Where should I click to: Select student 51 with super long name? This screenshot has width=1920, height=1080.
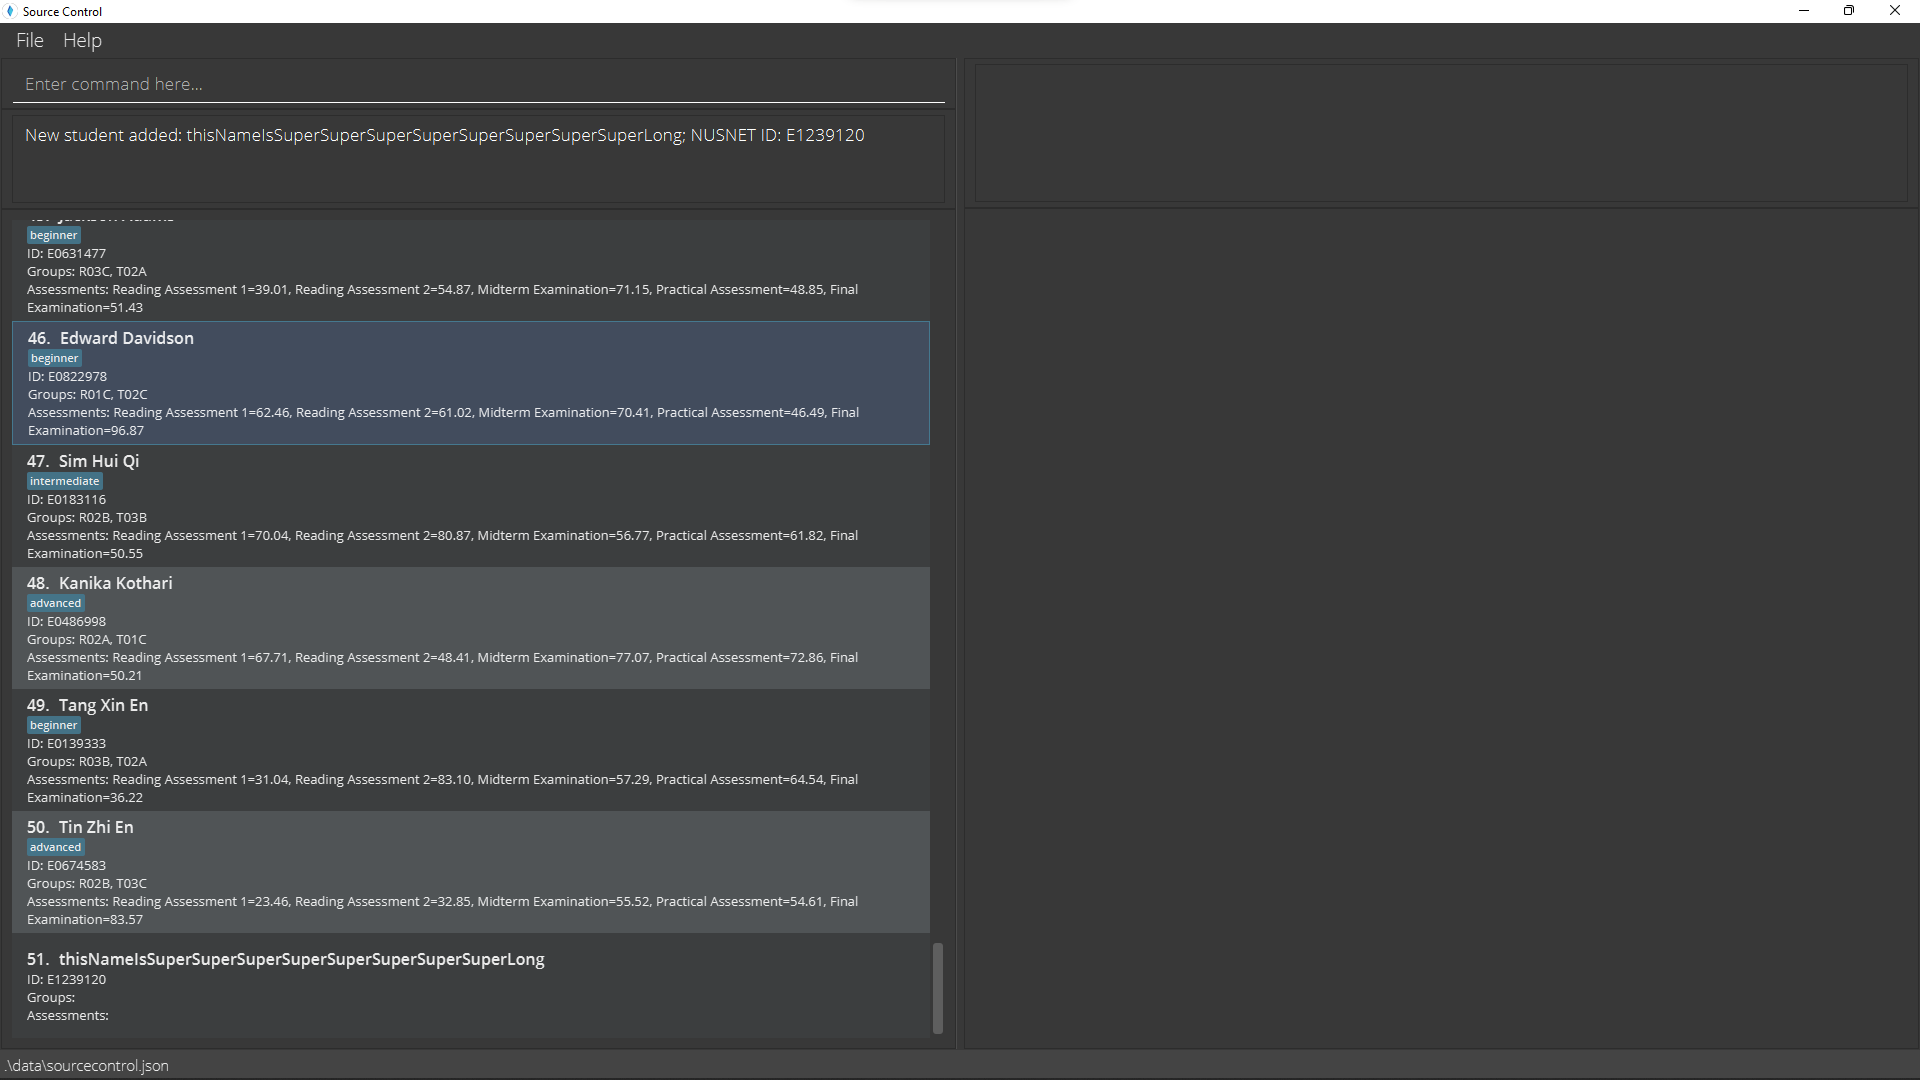point(470,986)
